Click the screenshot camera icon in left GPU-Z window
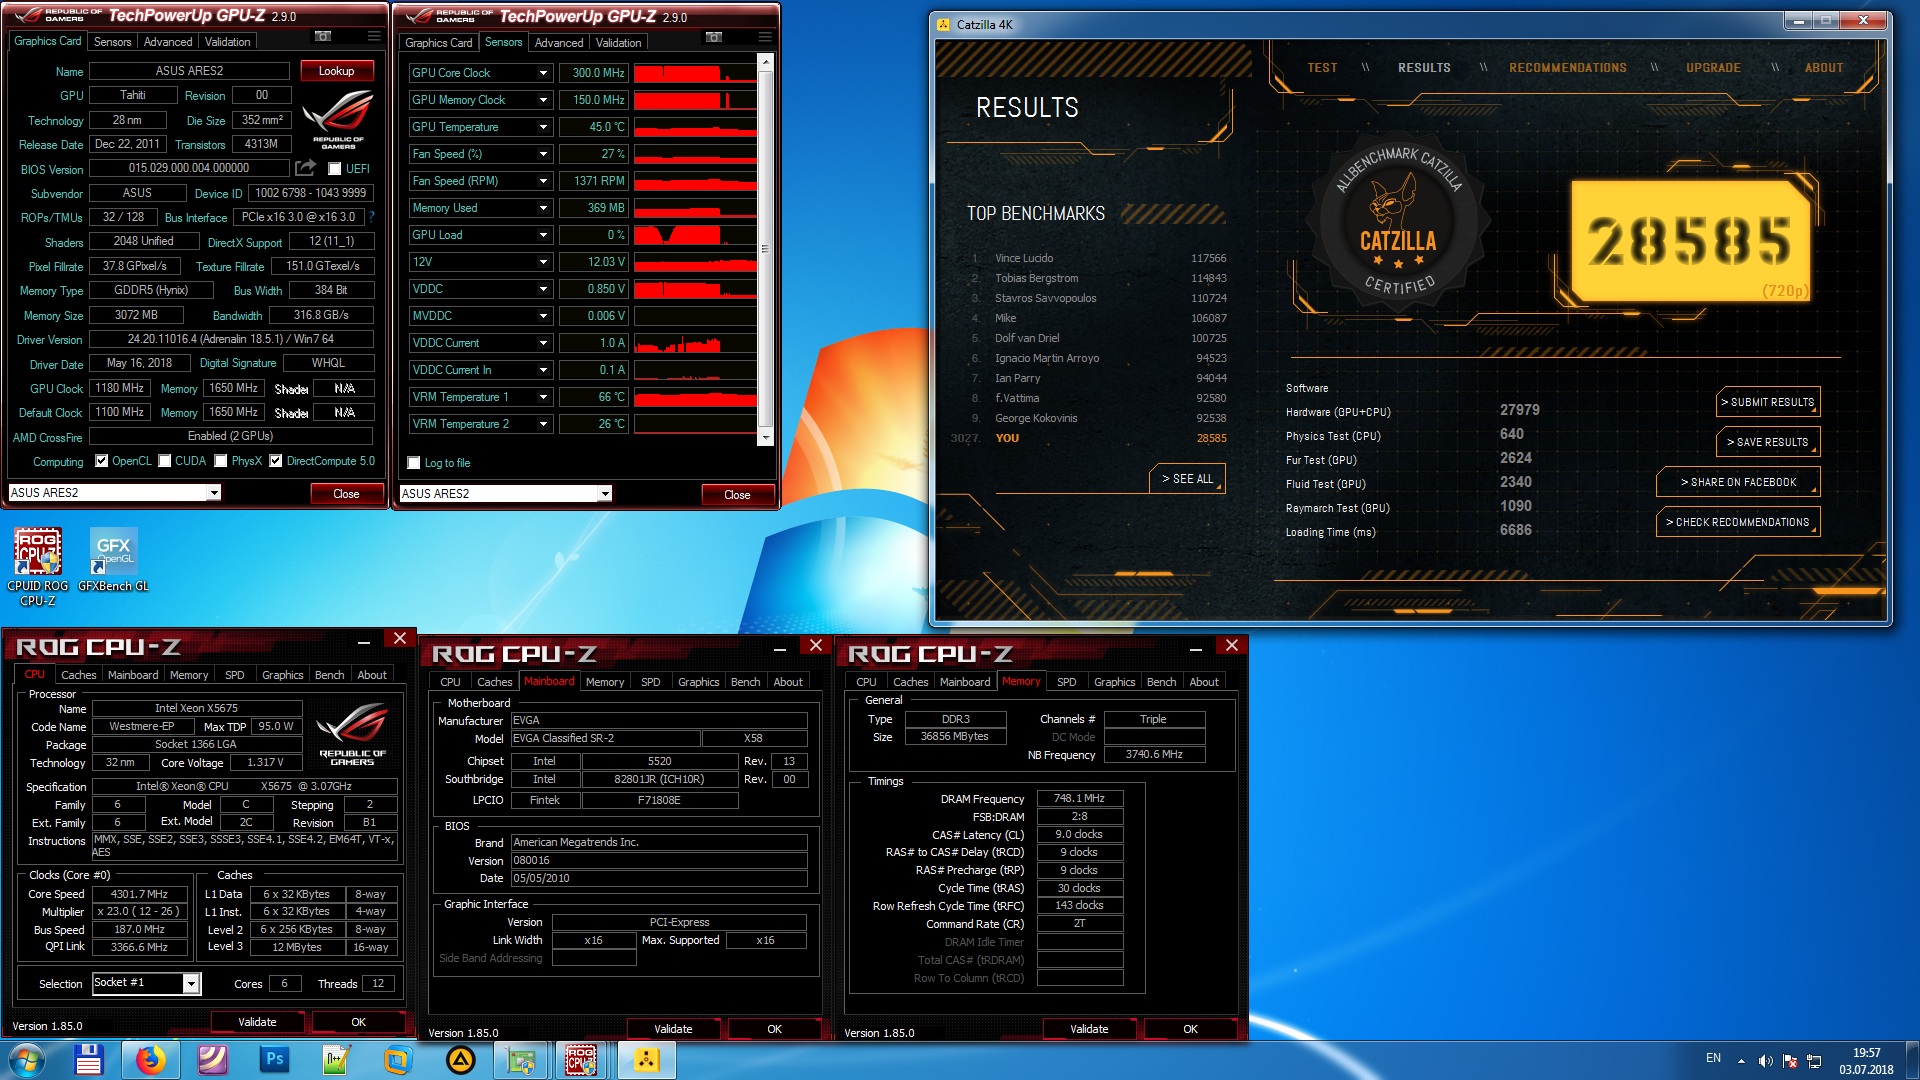This screenshot has height=1080, width=1920. coord(323,37)
